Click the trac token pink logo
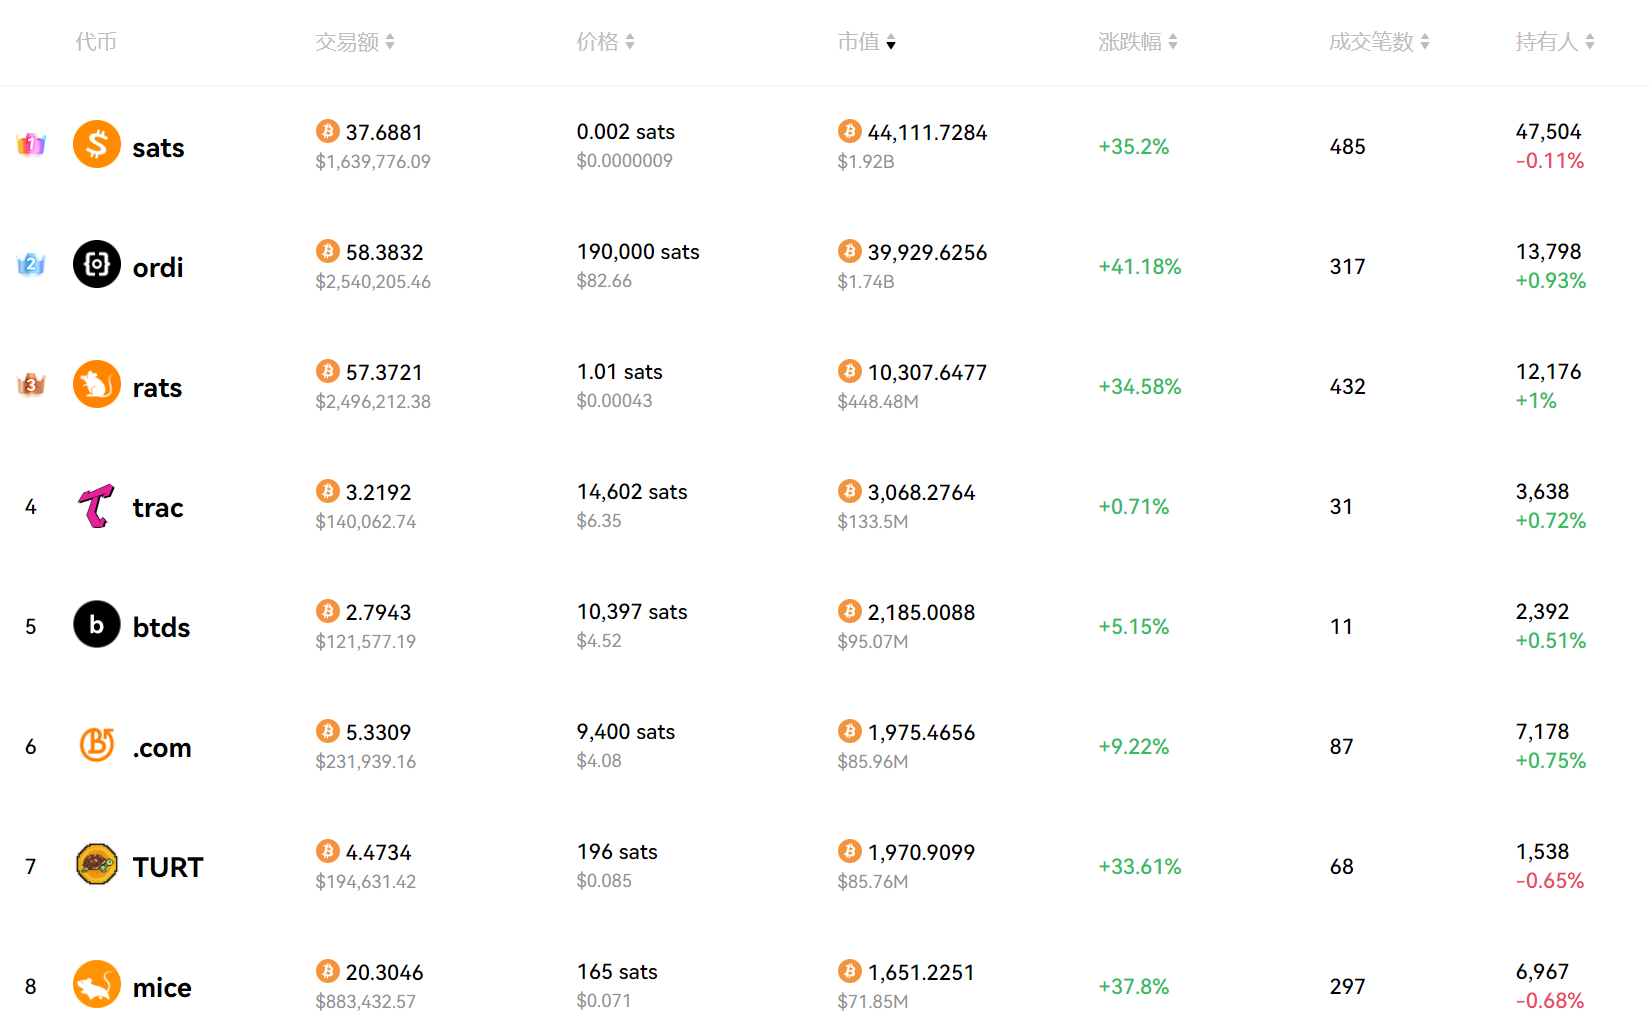The height and width of the screenshot is (1018, 1650). [97, 506]
